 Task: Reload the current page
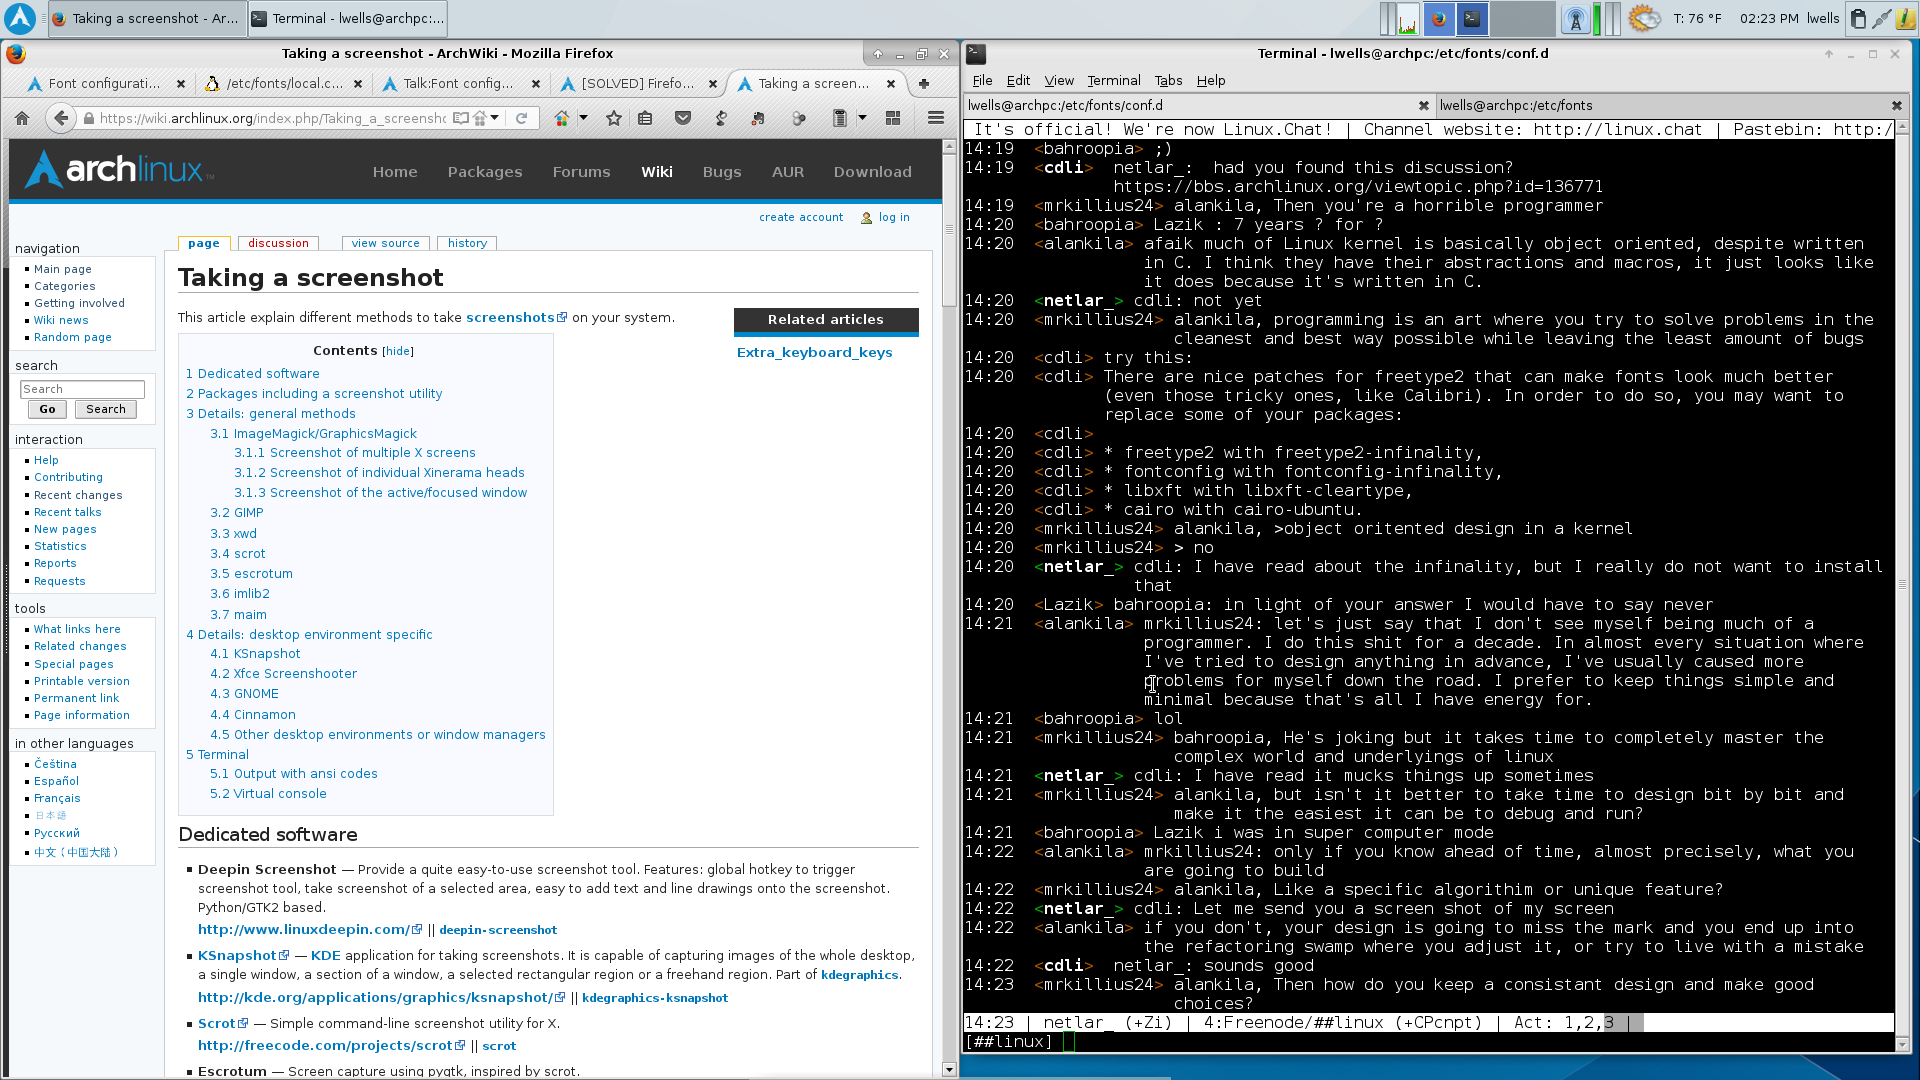click(x=521, y=118)
